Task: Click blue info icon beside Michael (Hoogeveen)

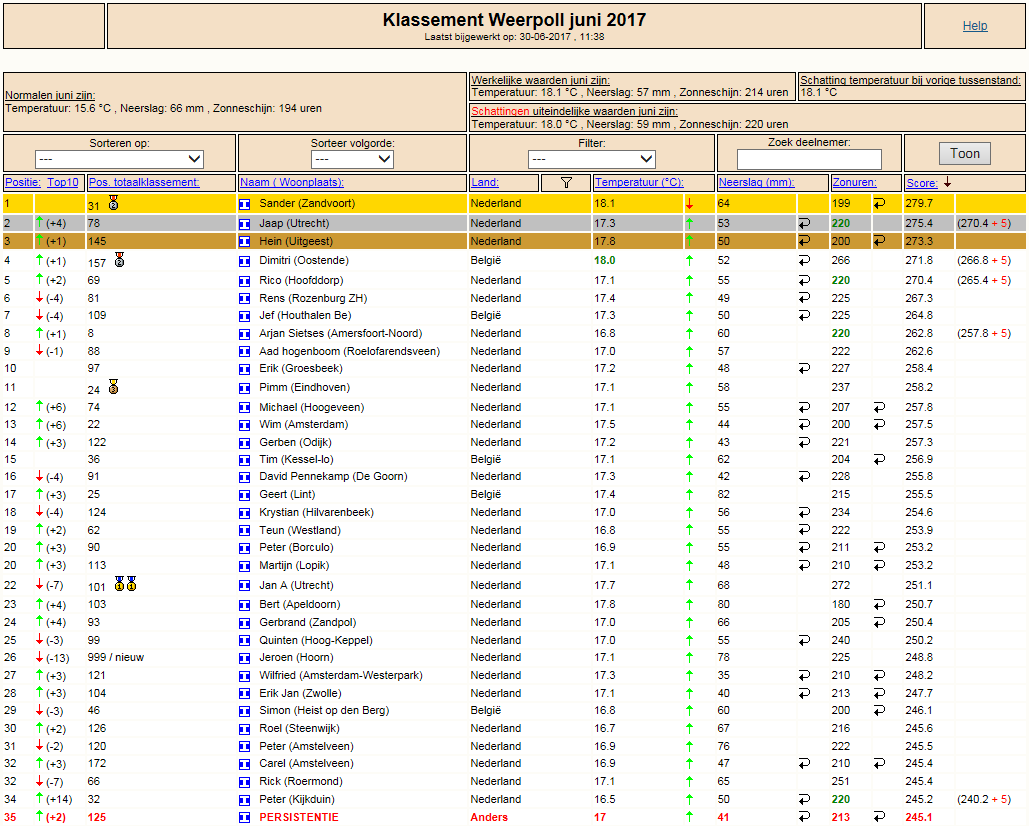Action: 245,407
